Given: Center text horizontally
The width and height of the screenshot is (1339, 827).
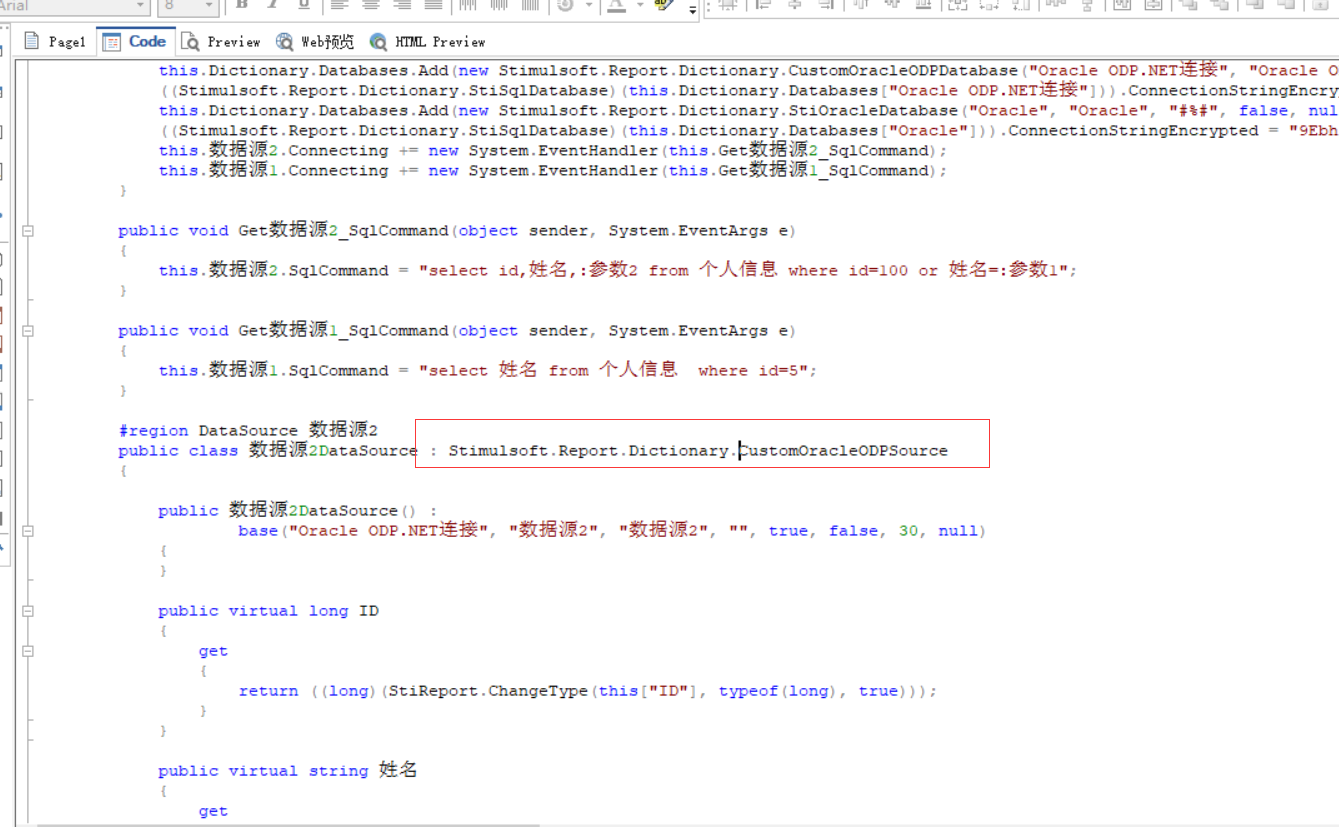Looking at the screenshot, I should pyautogui.click(x=370, y=5).
